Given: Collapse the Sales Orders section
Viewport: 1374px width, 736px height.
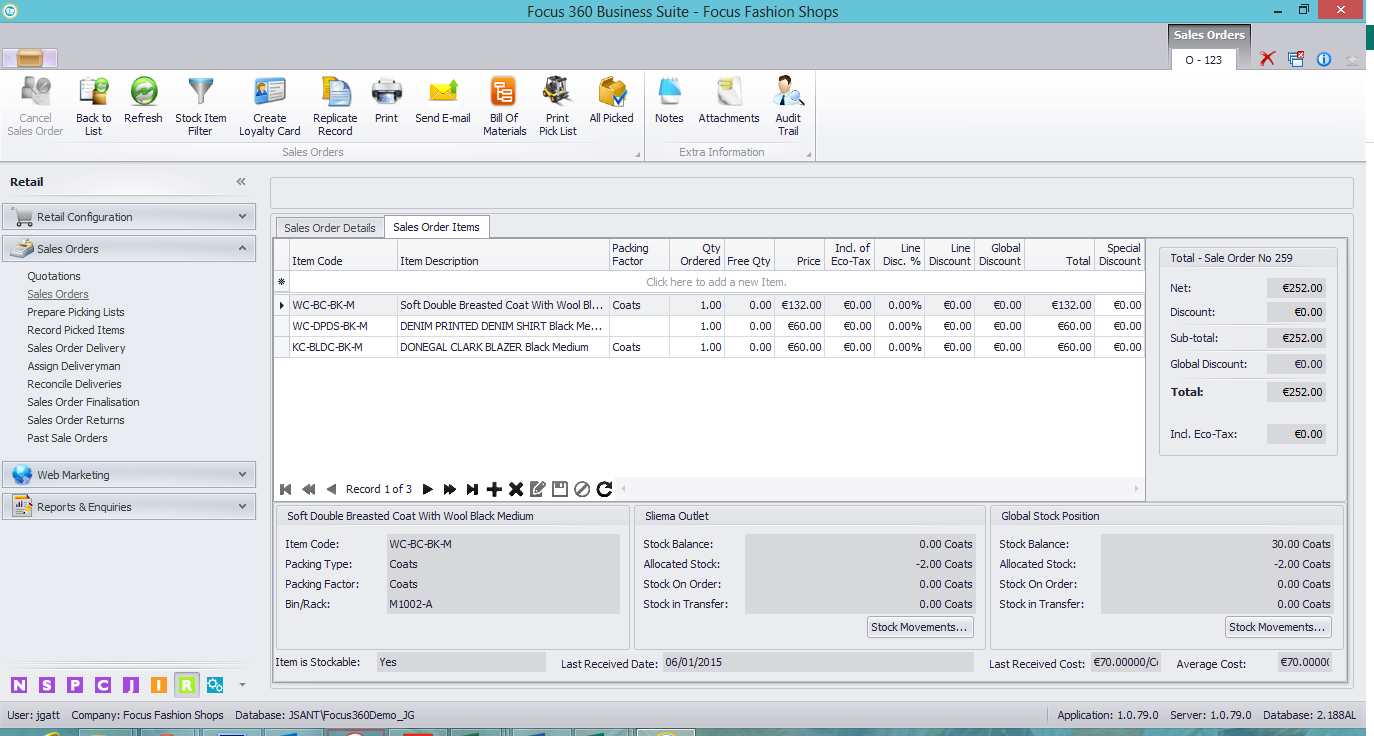Looking at the screenshot, I should coord(129,249).
